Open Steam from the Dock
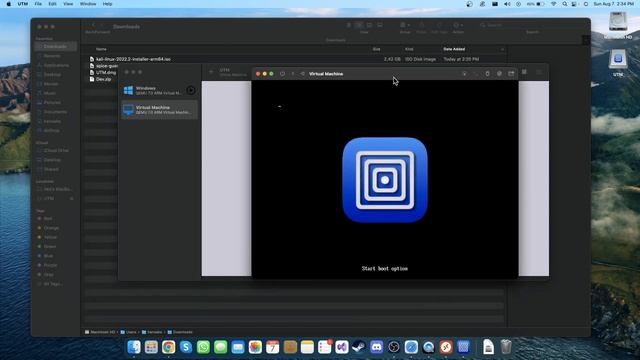Image resolution: width=640 pixels, height=360 pixels. [359, 347]
